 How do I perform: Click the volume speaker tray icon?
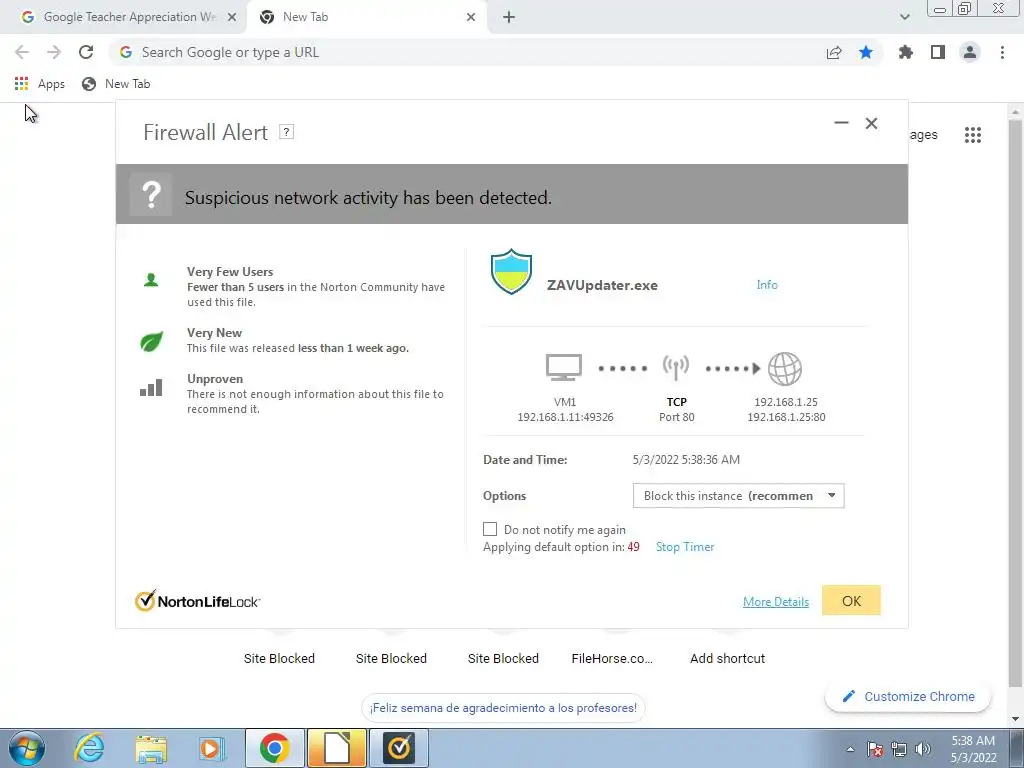pos(923,749)
